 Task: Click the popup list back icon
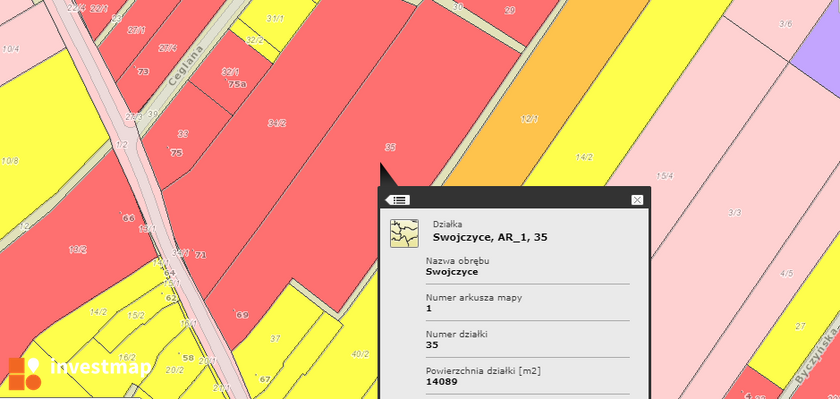pos(398,200)
